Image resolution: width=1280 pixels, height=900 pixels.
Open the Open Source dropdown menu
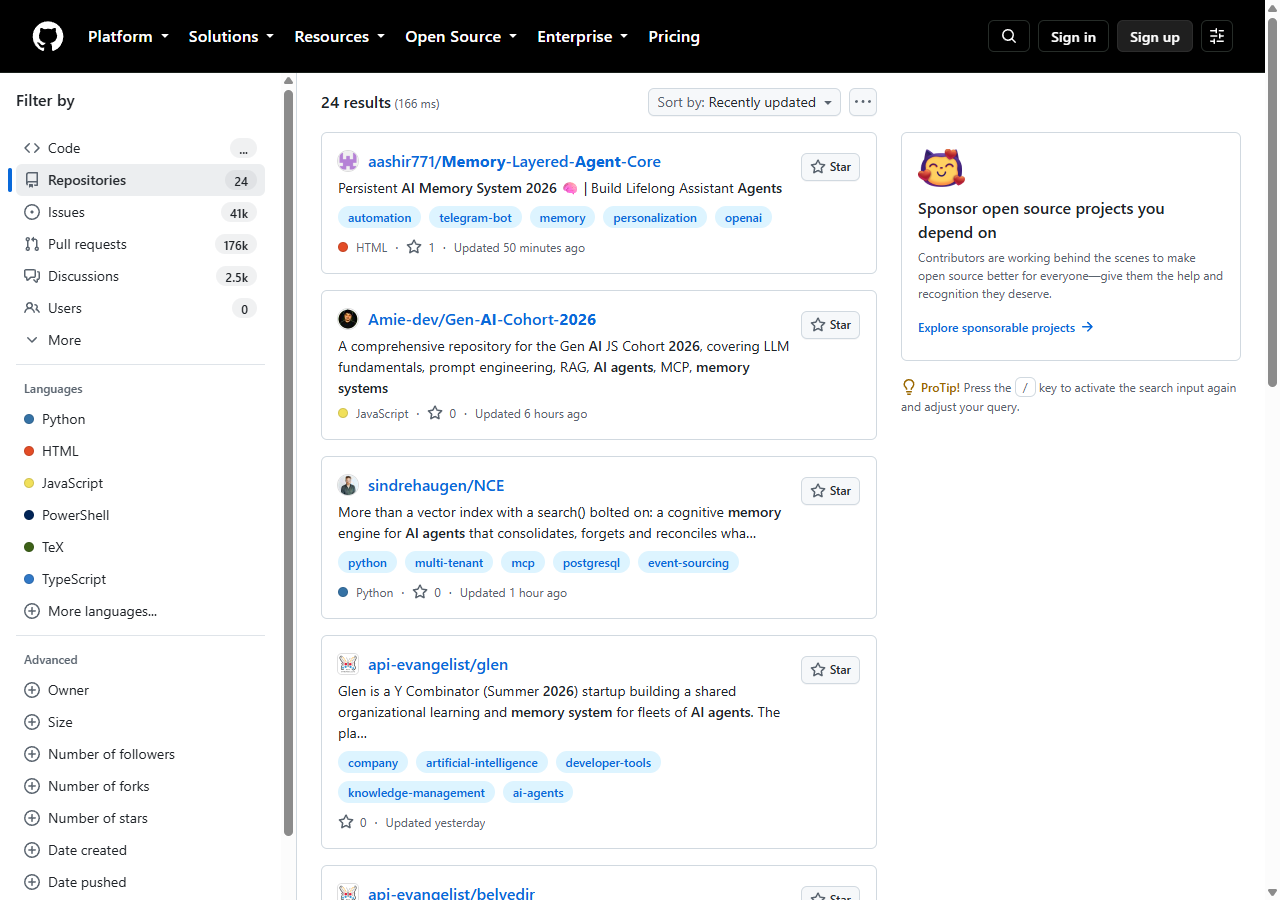[461, 36]
